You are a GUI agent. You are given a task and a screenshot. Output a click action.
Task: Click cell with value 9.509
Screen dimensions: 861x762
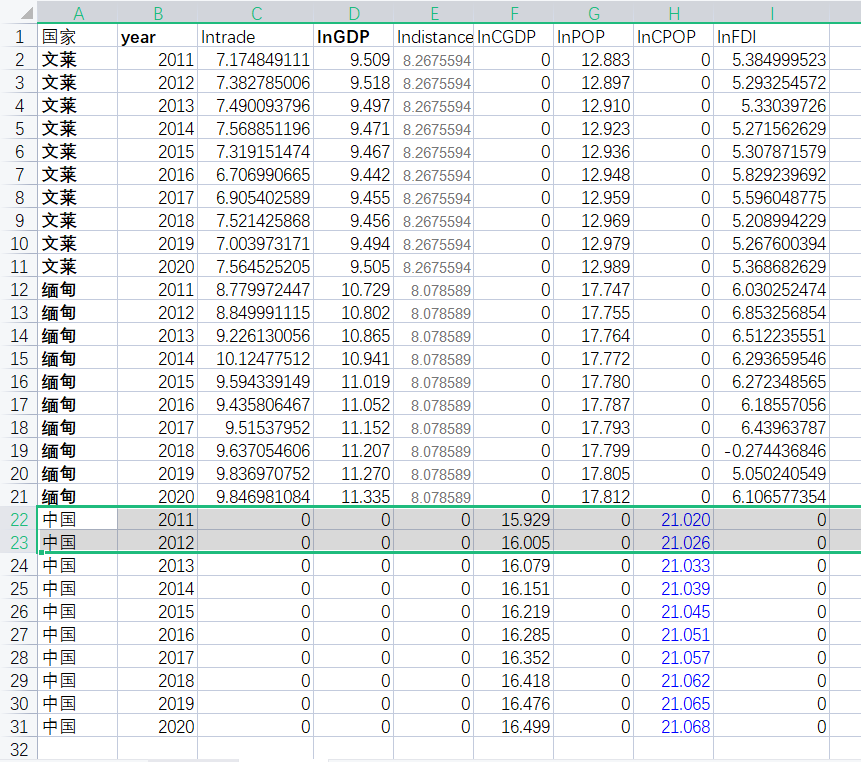[354, 60]
